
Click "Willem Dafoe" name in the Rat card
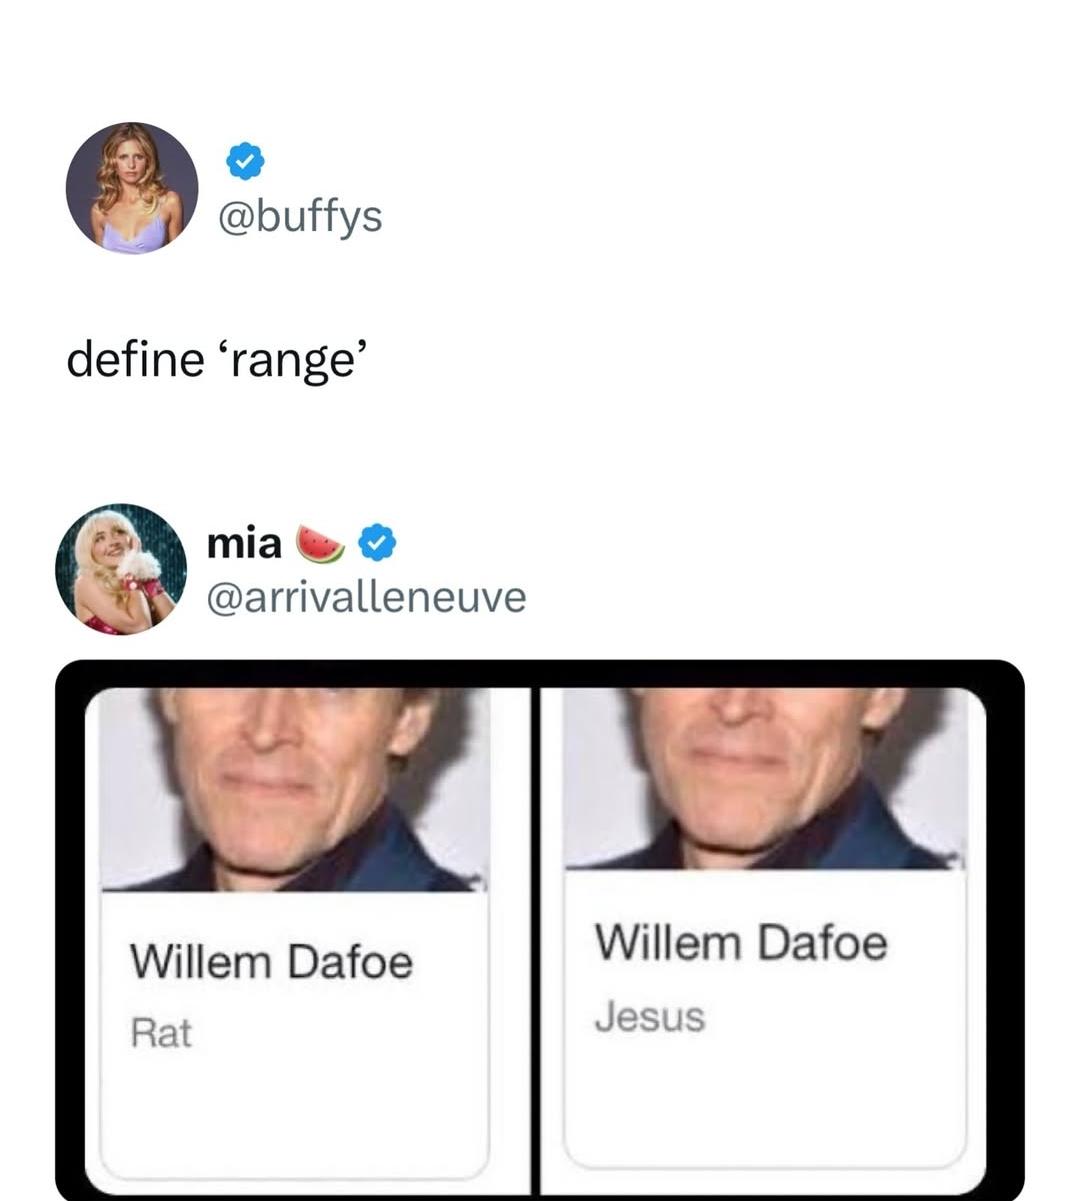coord(271,962)
